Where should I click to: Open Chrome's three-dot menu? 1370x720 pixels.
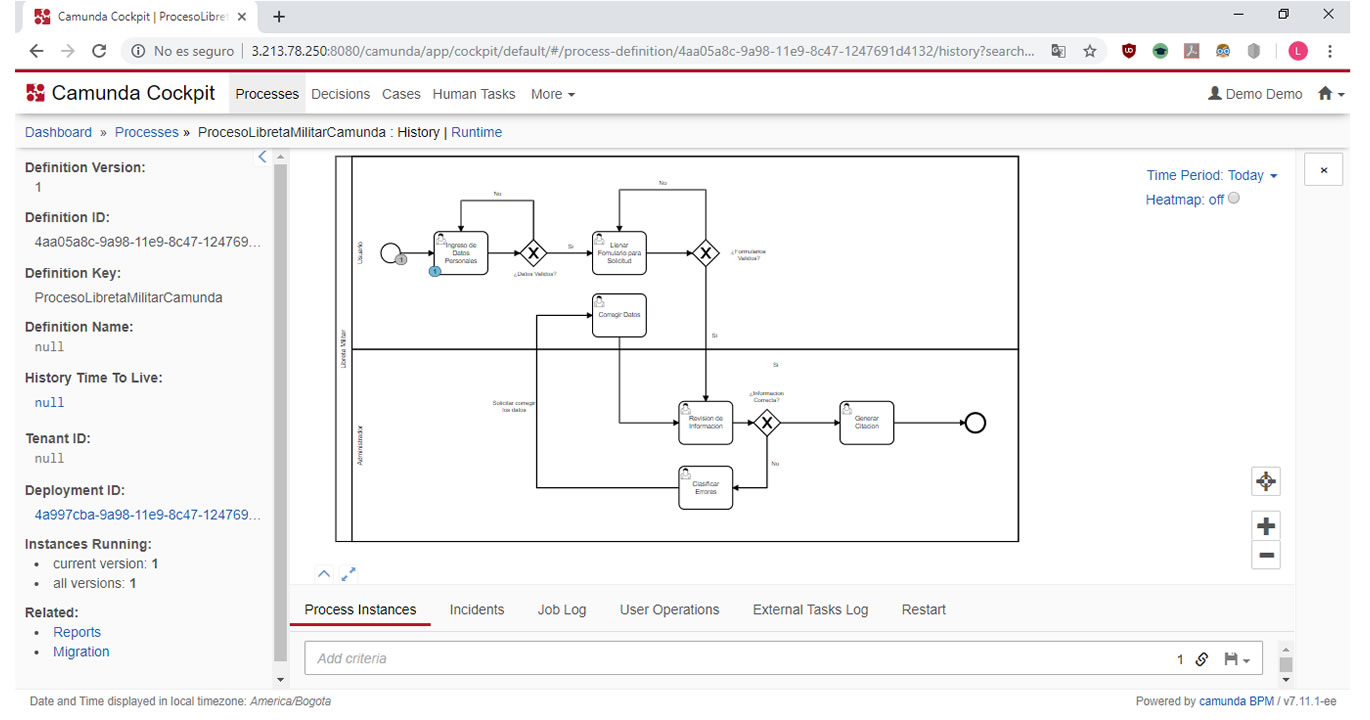pyautogui.click(x=1330, y=51)
